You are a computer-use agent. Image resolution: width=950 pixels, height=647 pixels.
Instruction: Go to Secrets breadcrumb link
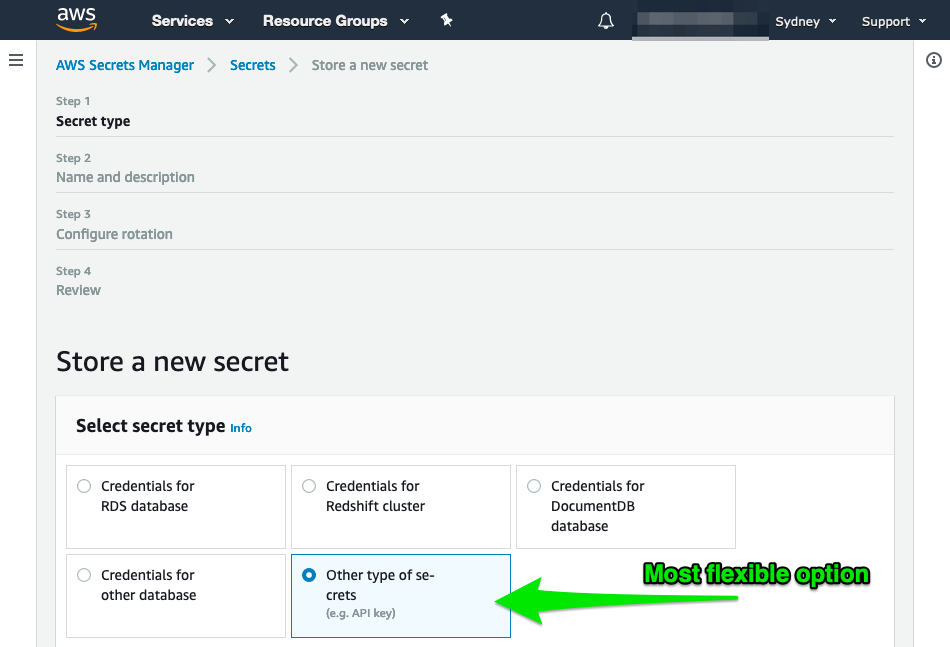(x=253, y=65)
